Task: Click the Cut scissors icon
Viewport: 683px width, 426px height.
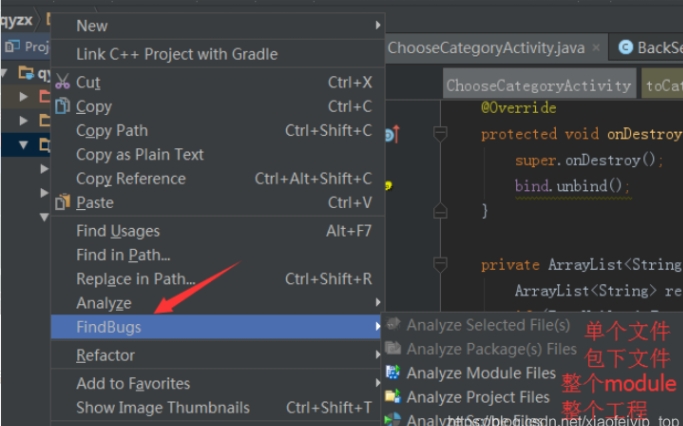Action: 62,83
